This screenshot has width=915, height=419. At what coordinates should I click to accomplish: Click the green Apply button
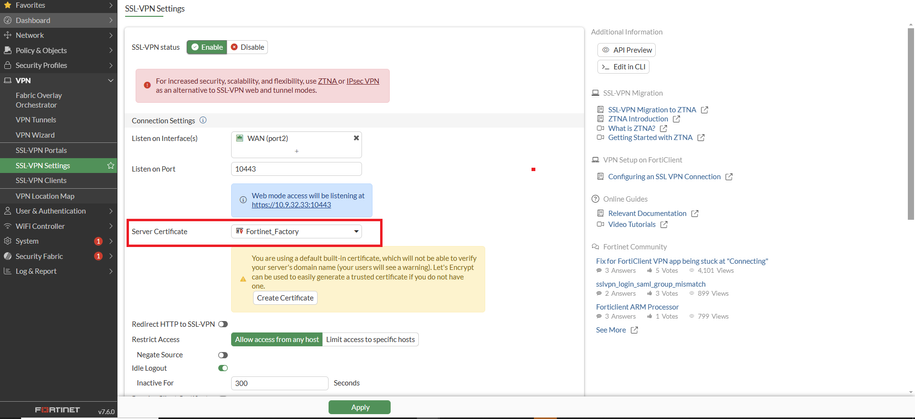(359, 407)
